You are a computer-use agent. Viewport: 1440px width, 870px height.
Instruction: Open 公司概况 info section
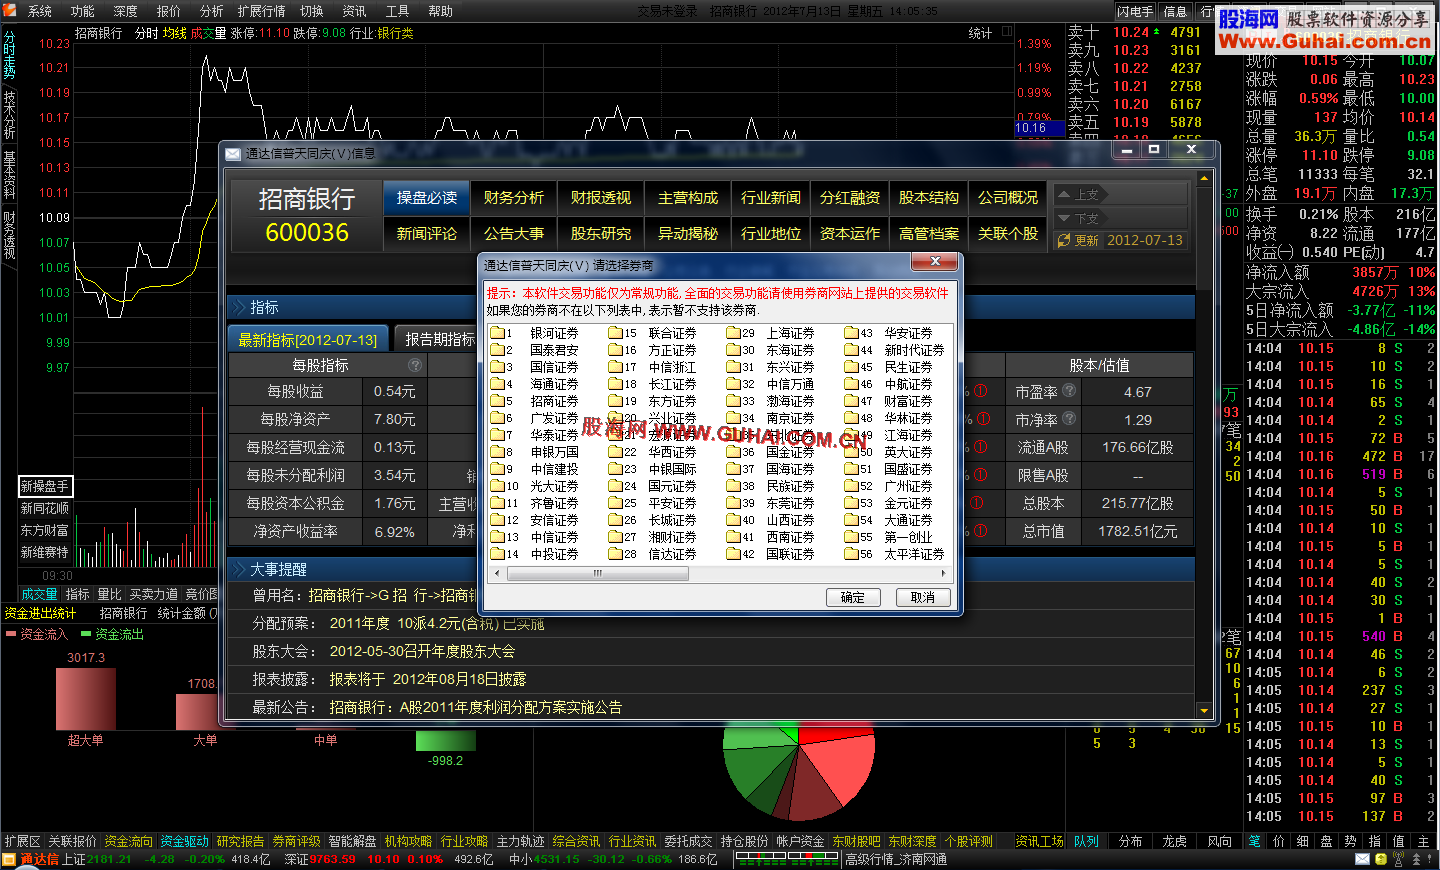coord(1008,198)
